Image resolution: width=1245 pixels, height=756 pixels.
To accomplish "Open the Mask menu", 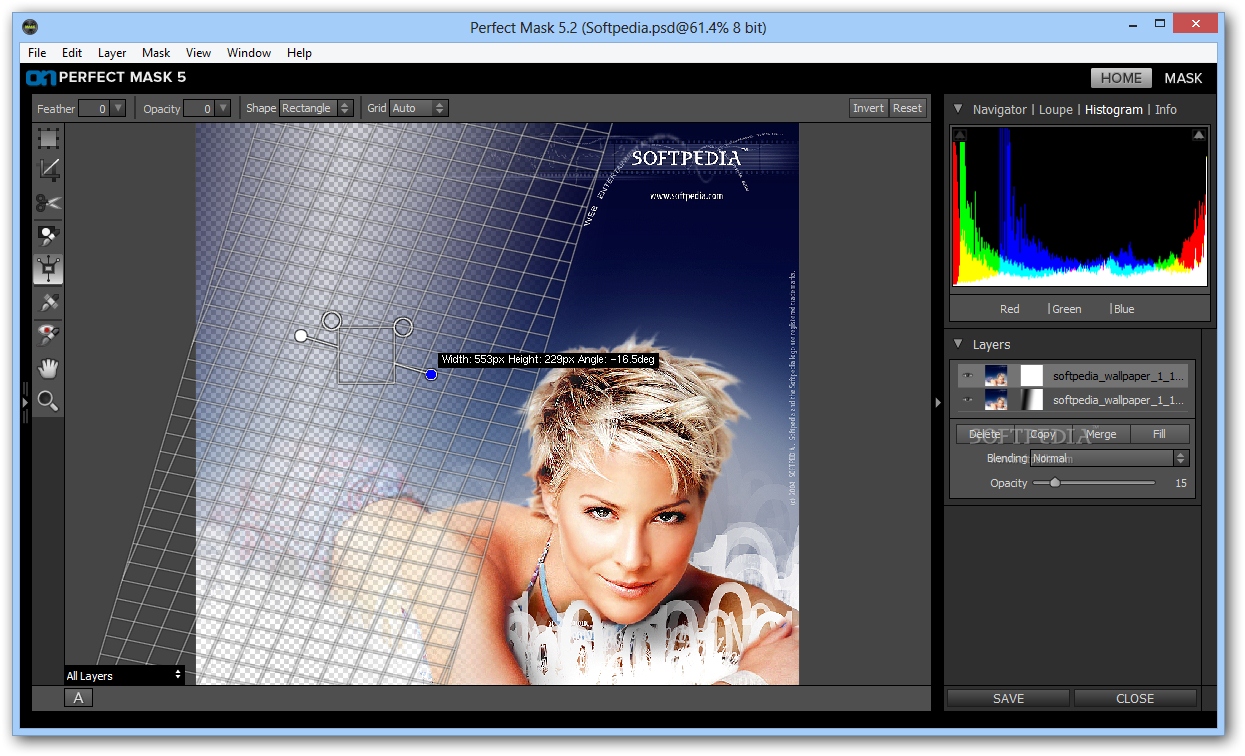I will tap(156, 53).
